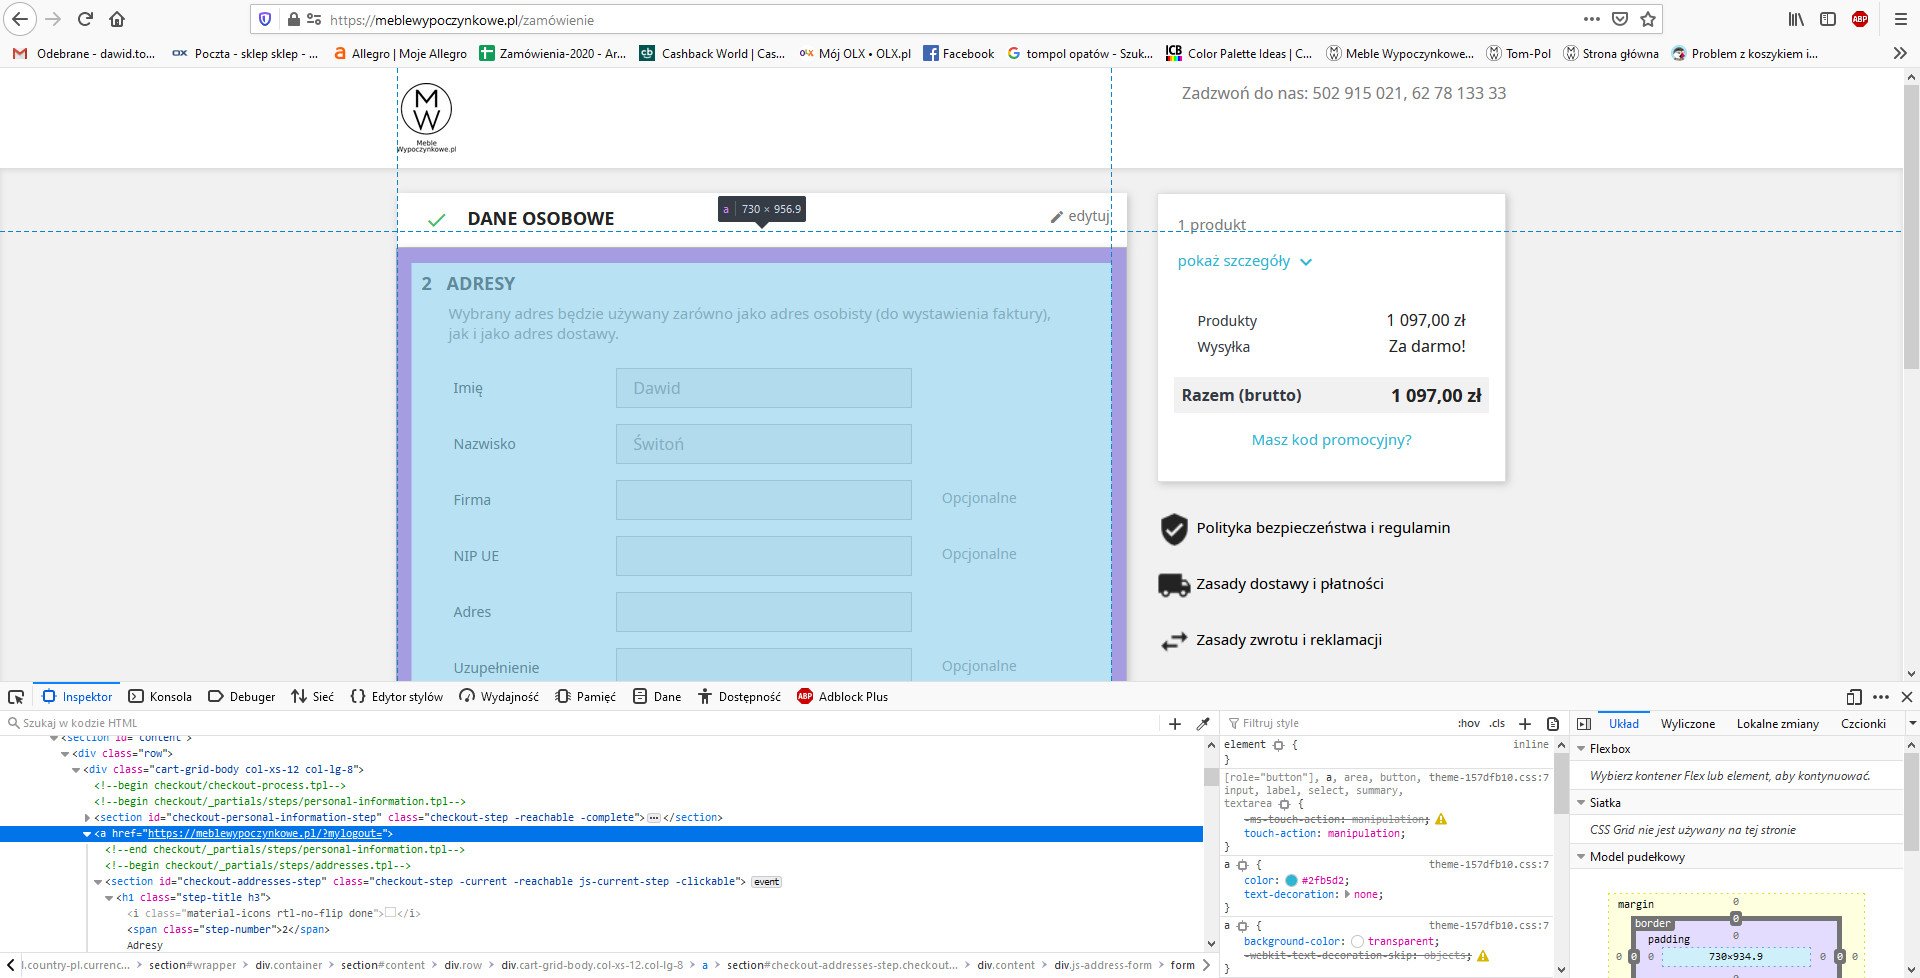The height and width of the screenshot is (978, 1920).
Task: Bookmark this page with the star
Action: (x=1648, y=19)
